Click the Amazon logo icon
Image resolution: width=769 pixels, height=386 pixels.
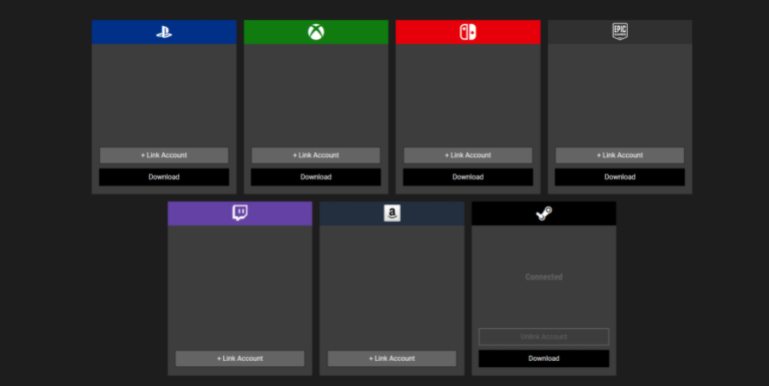click(392, 213)
